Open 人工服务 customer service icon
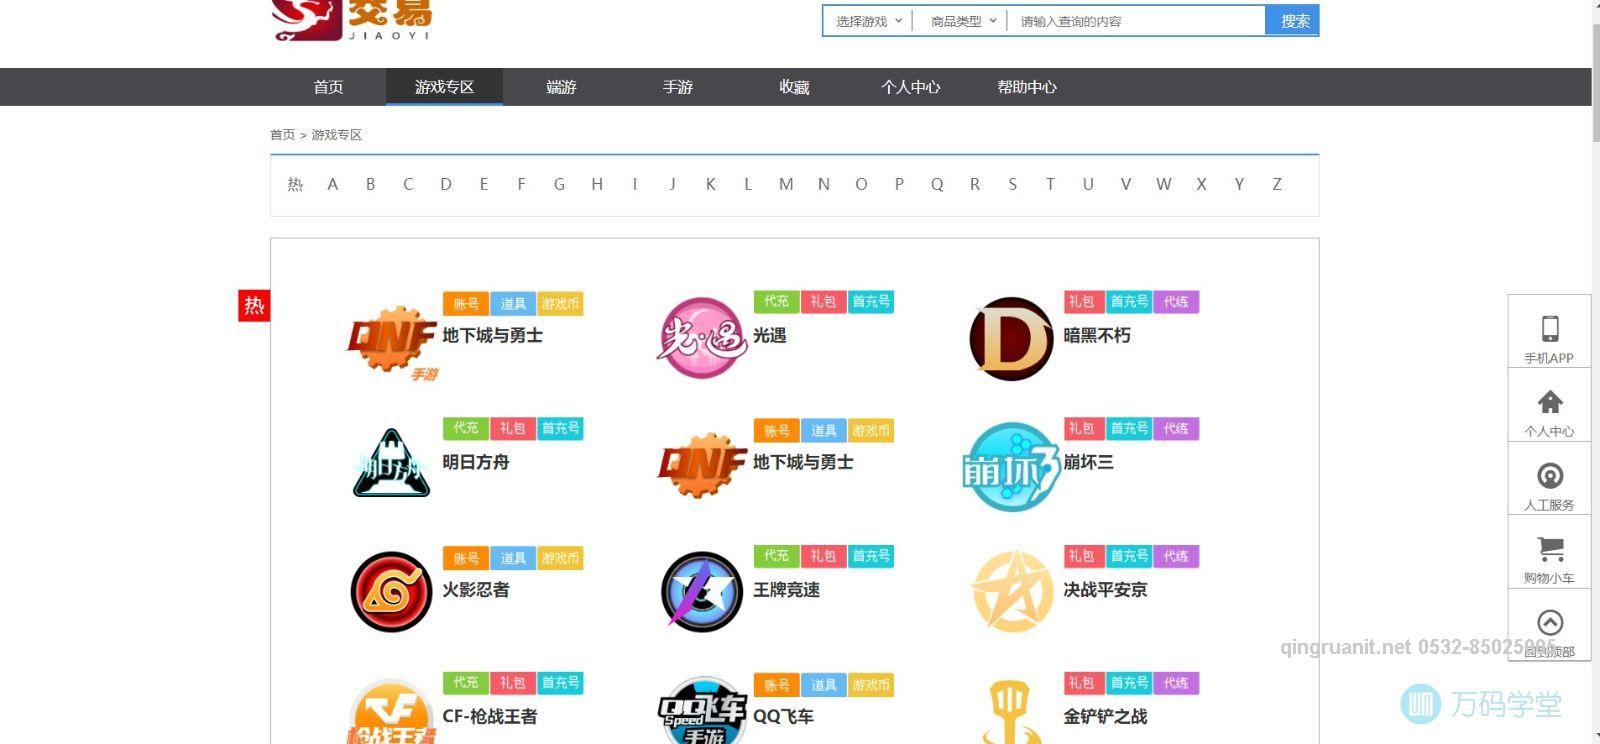The width and height of the screenshot is (1600, 744). pos(1550,476)
